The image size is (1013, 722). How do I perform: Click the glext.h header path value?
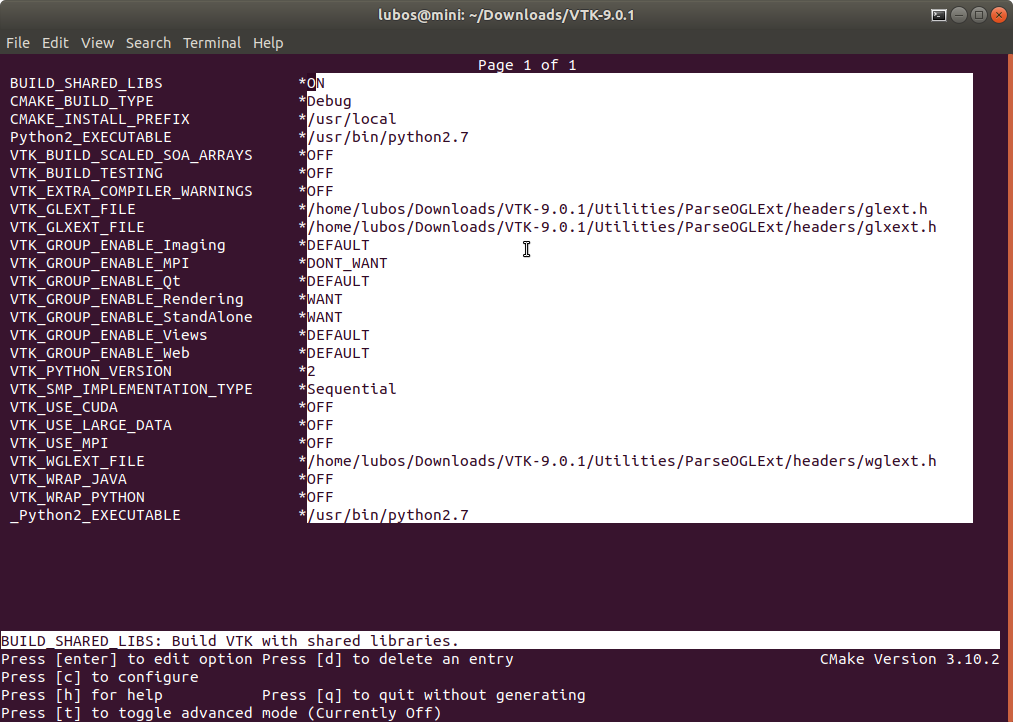(x=617, y=209)
